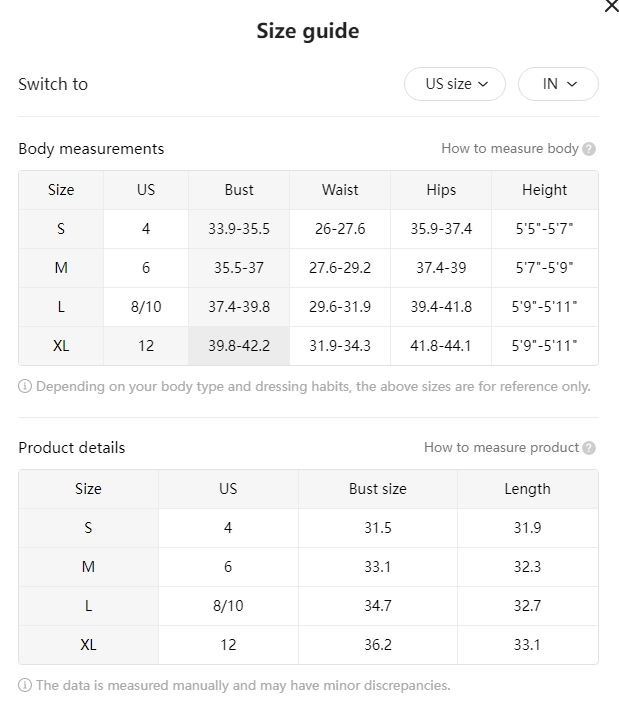Click the S row in body measurements table

pyautogui.click(x=308, y=229)
